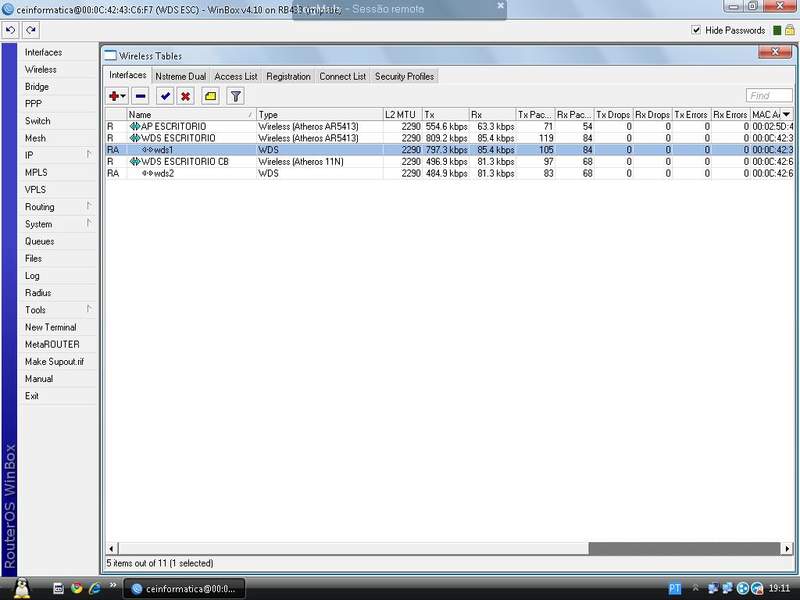The image size is (800, 600).
Task: Open the column chooser dropdown arrow
Action: 787,114
